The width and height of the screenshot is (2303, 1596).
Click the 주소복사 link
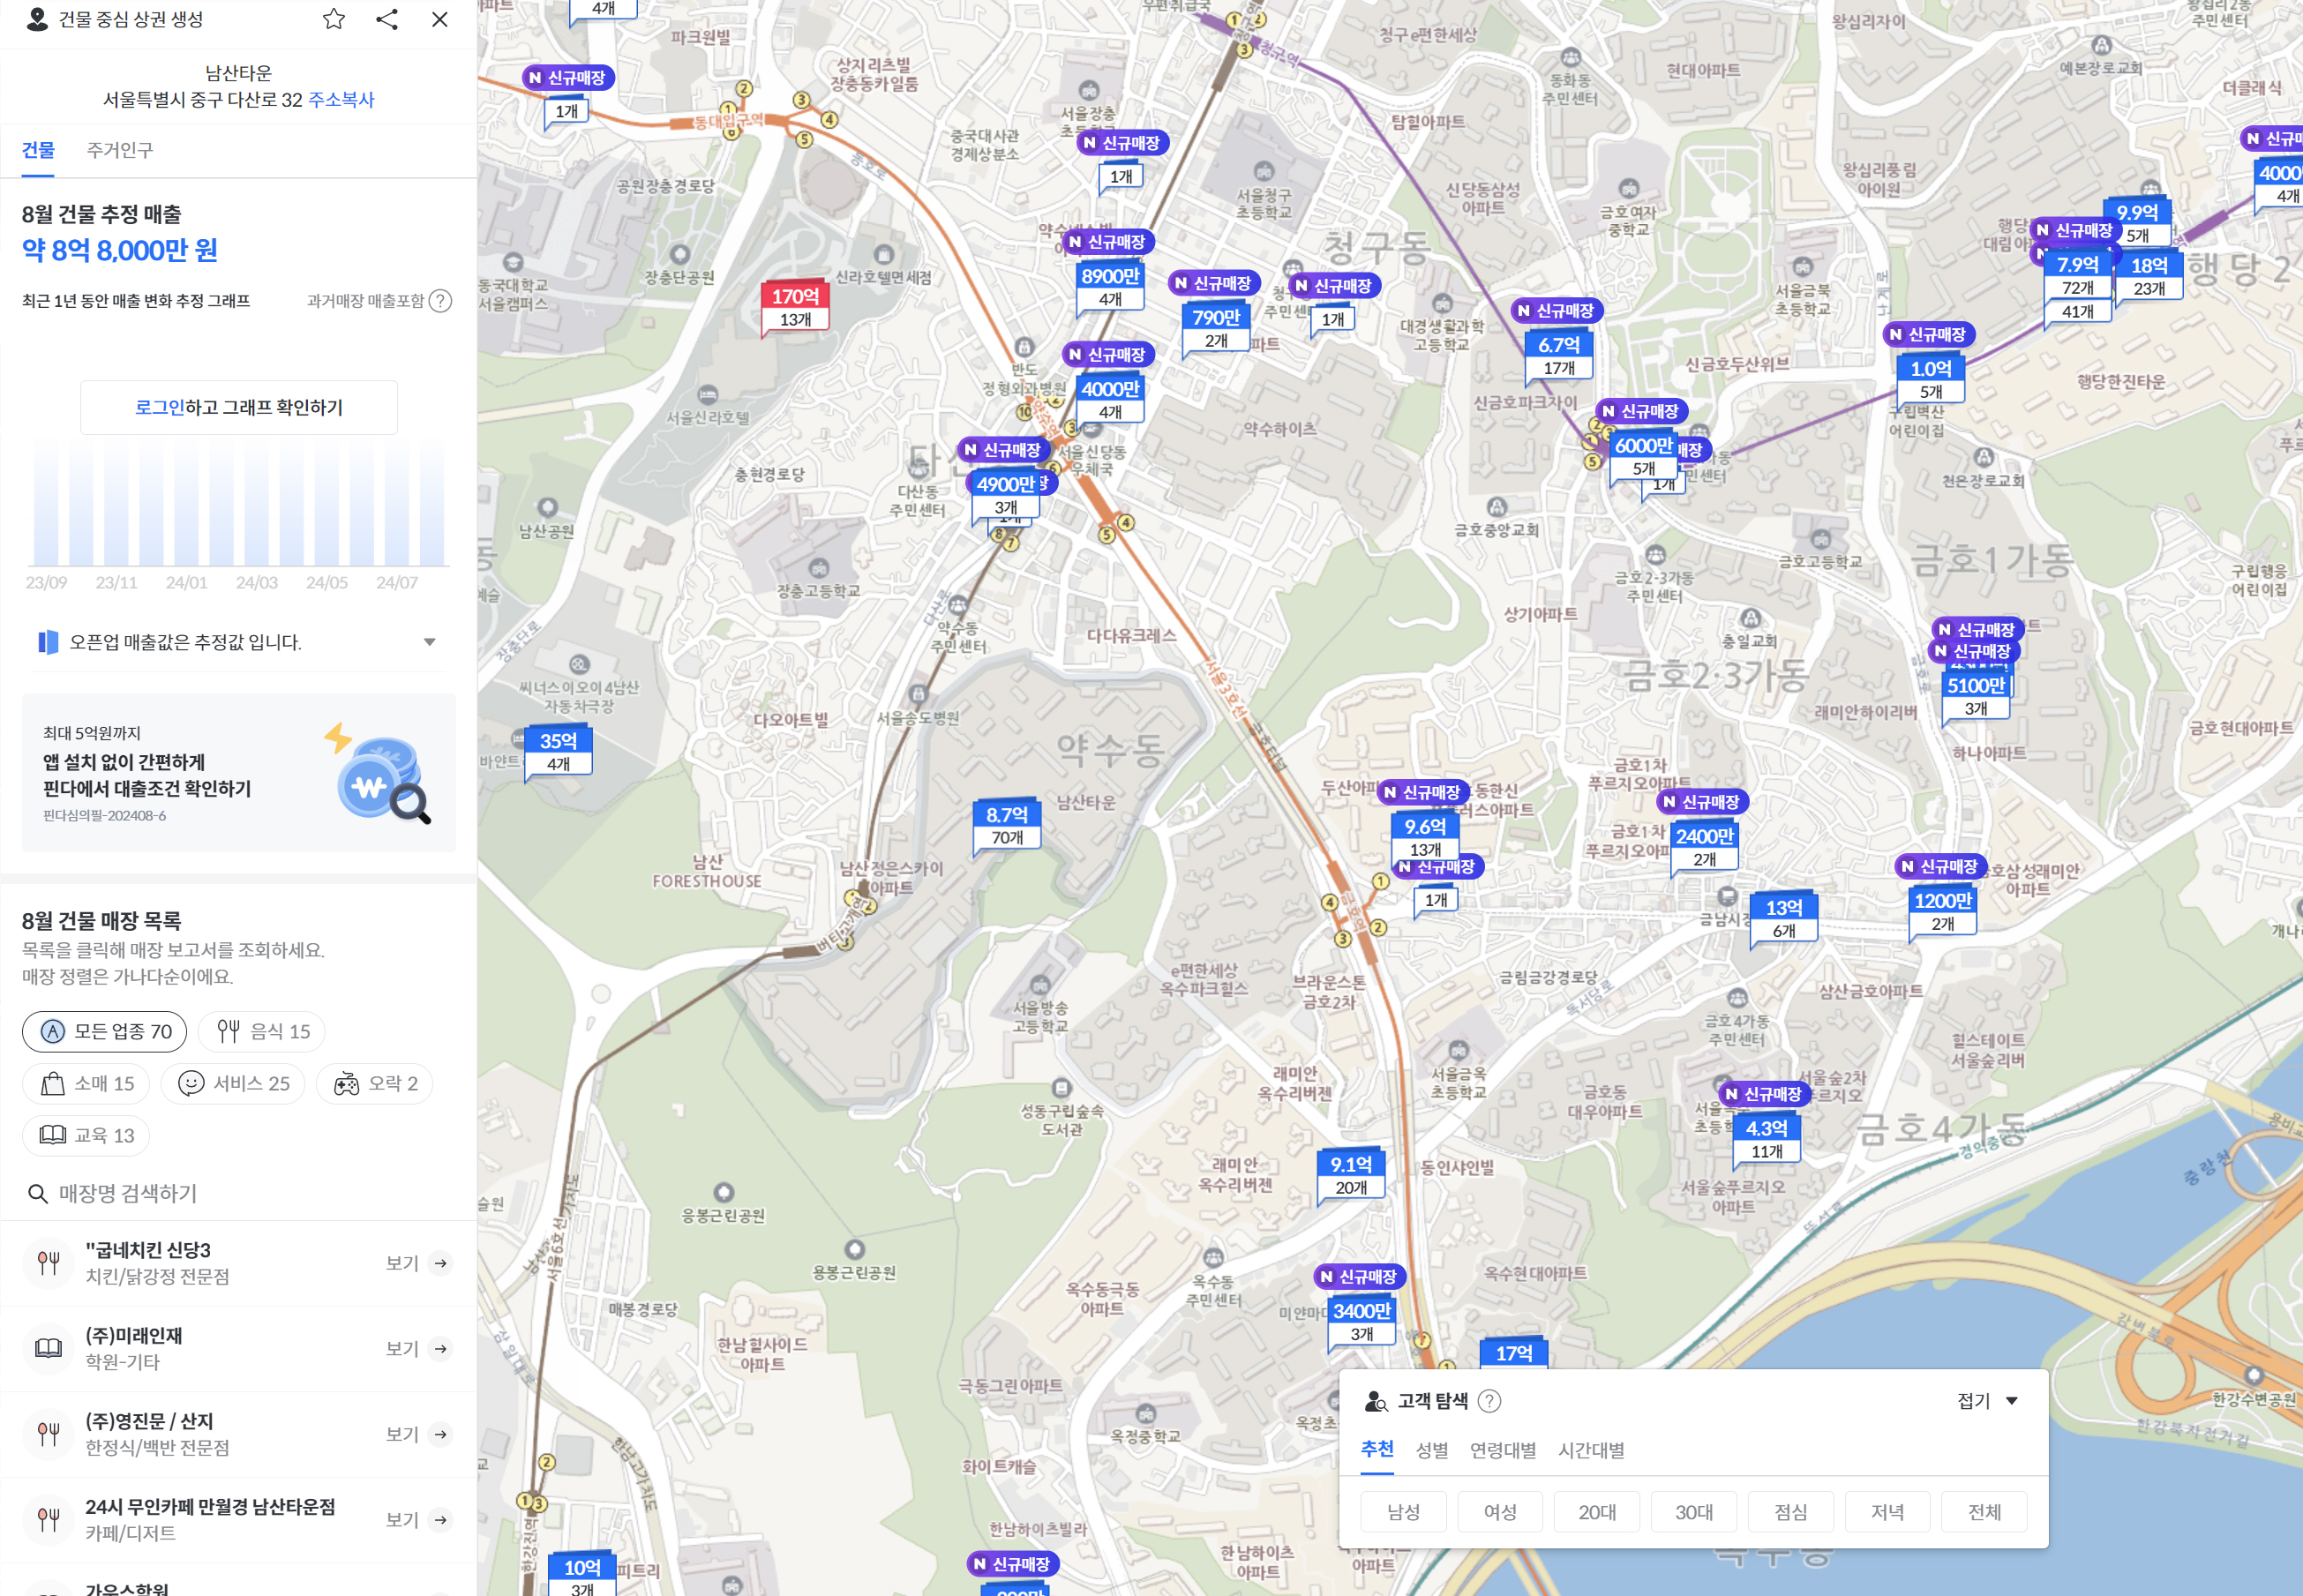(x=341, y=100)
